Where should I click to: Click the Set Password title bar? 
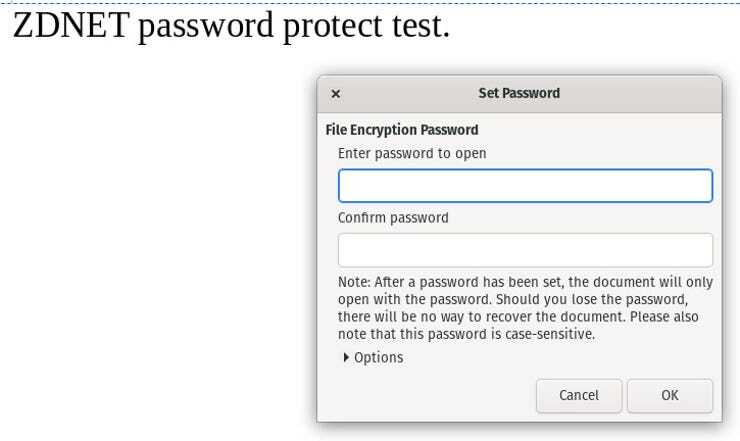click(519, 93)
